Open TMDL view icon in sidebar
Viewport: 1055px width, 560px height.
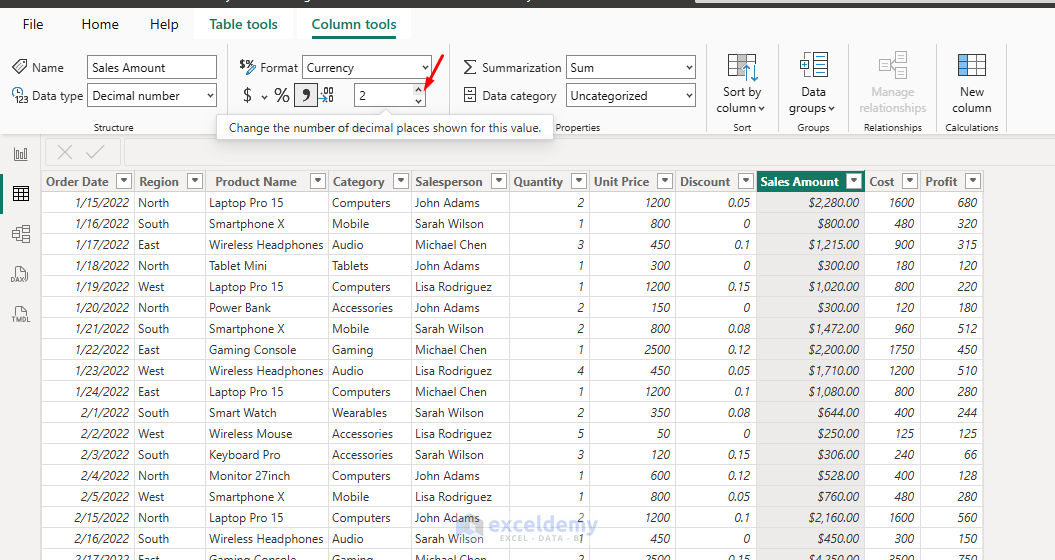click(21, 314)
